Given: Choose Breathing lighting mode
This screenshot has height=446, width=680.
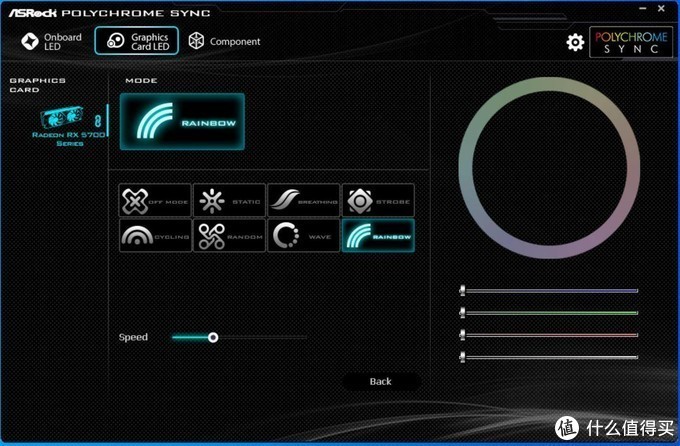Looking at the screenshot, I should [x=304, y=200].
